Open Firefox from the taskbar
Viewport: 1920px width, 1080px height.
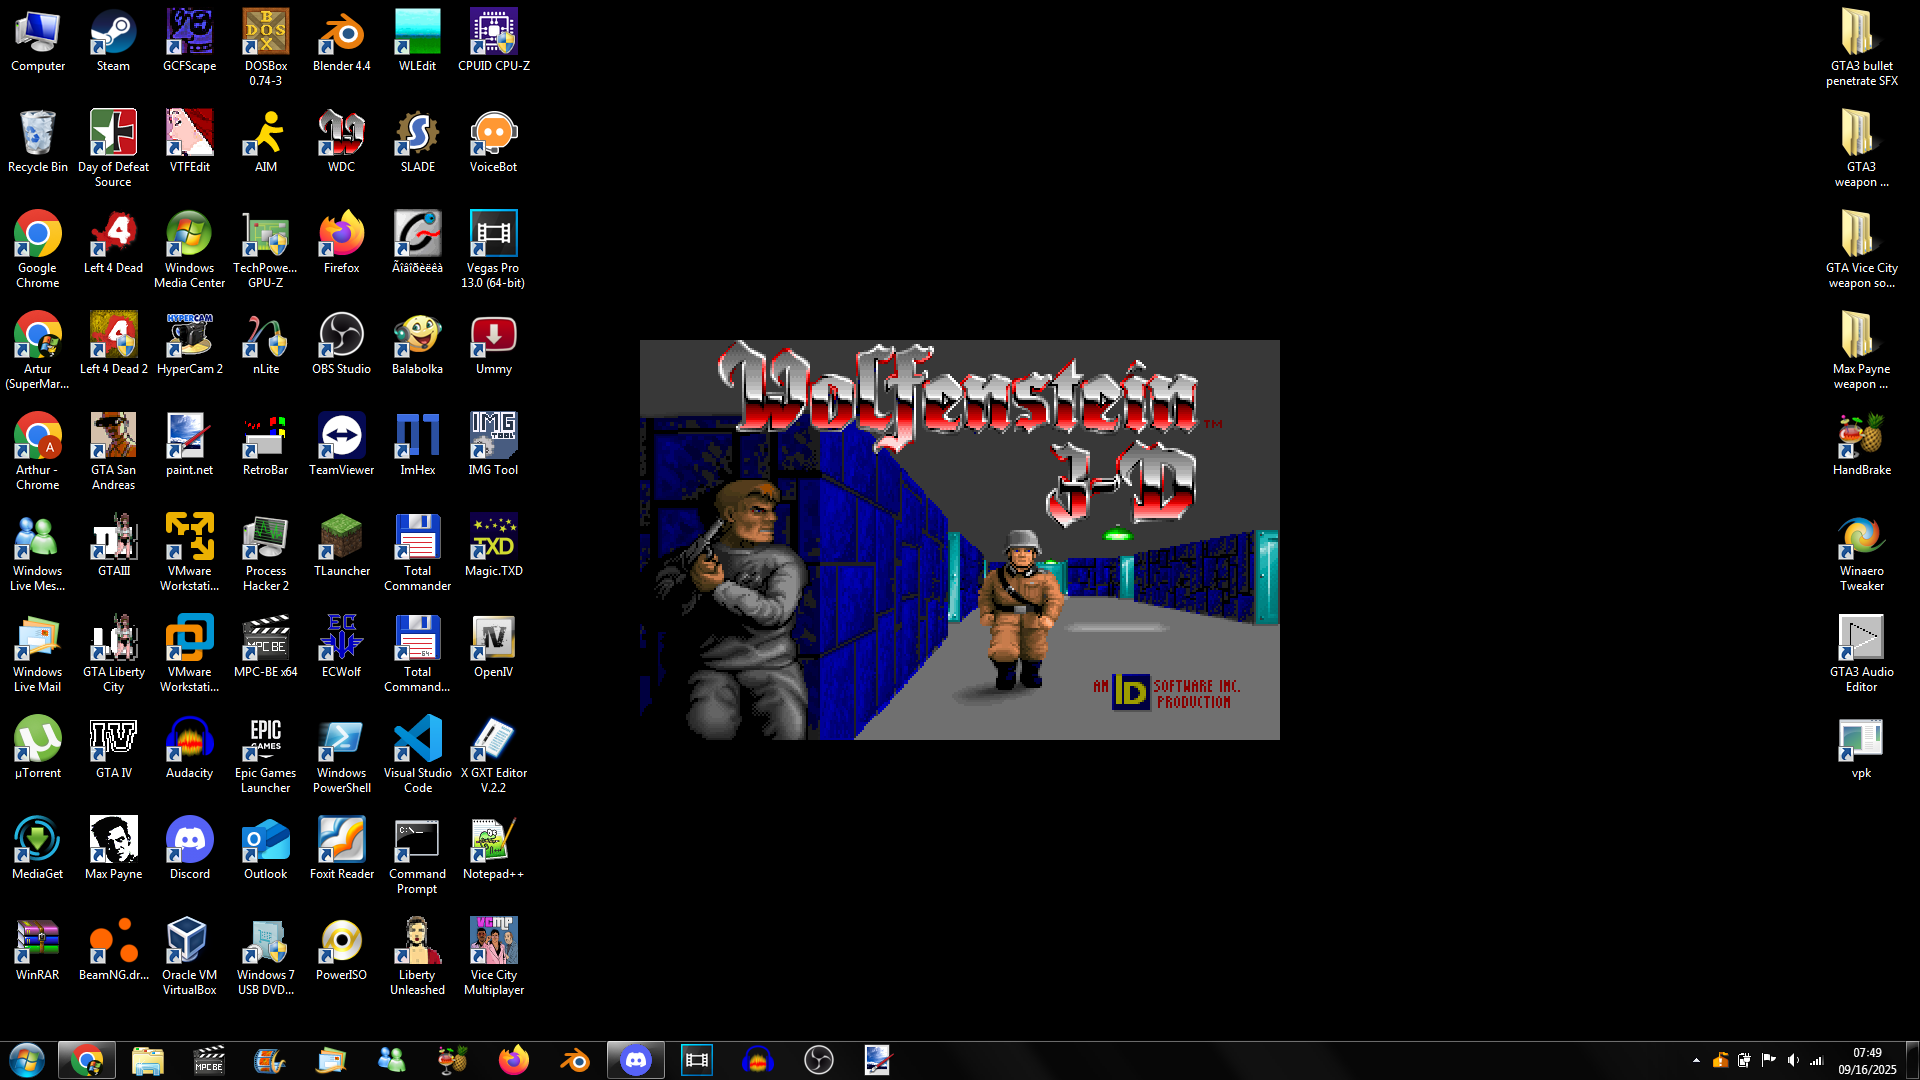click(514, 1060)
